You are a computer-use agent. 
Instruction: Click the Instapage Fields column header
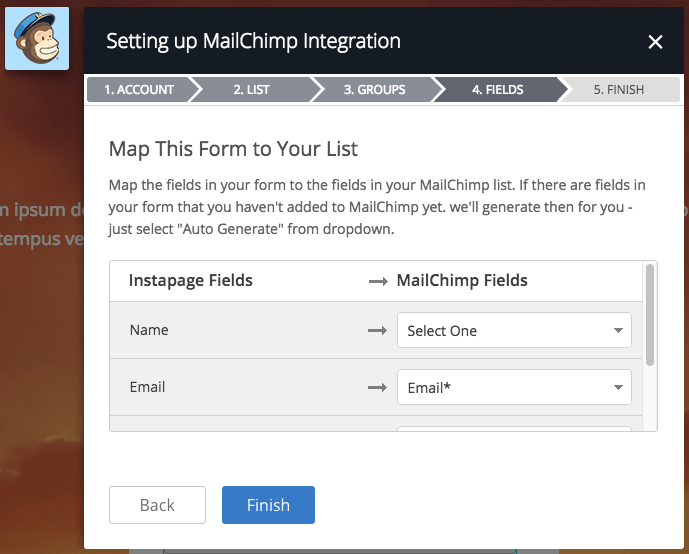click(191, 280)
